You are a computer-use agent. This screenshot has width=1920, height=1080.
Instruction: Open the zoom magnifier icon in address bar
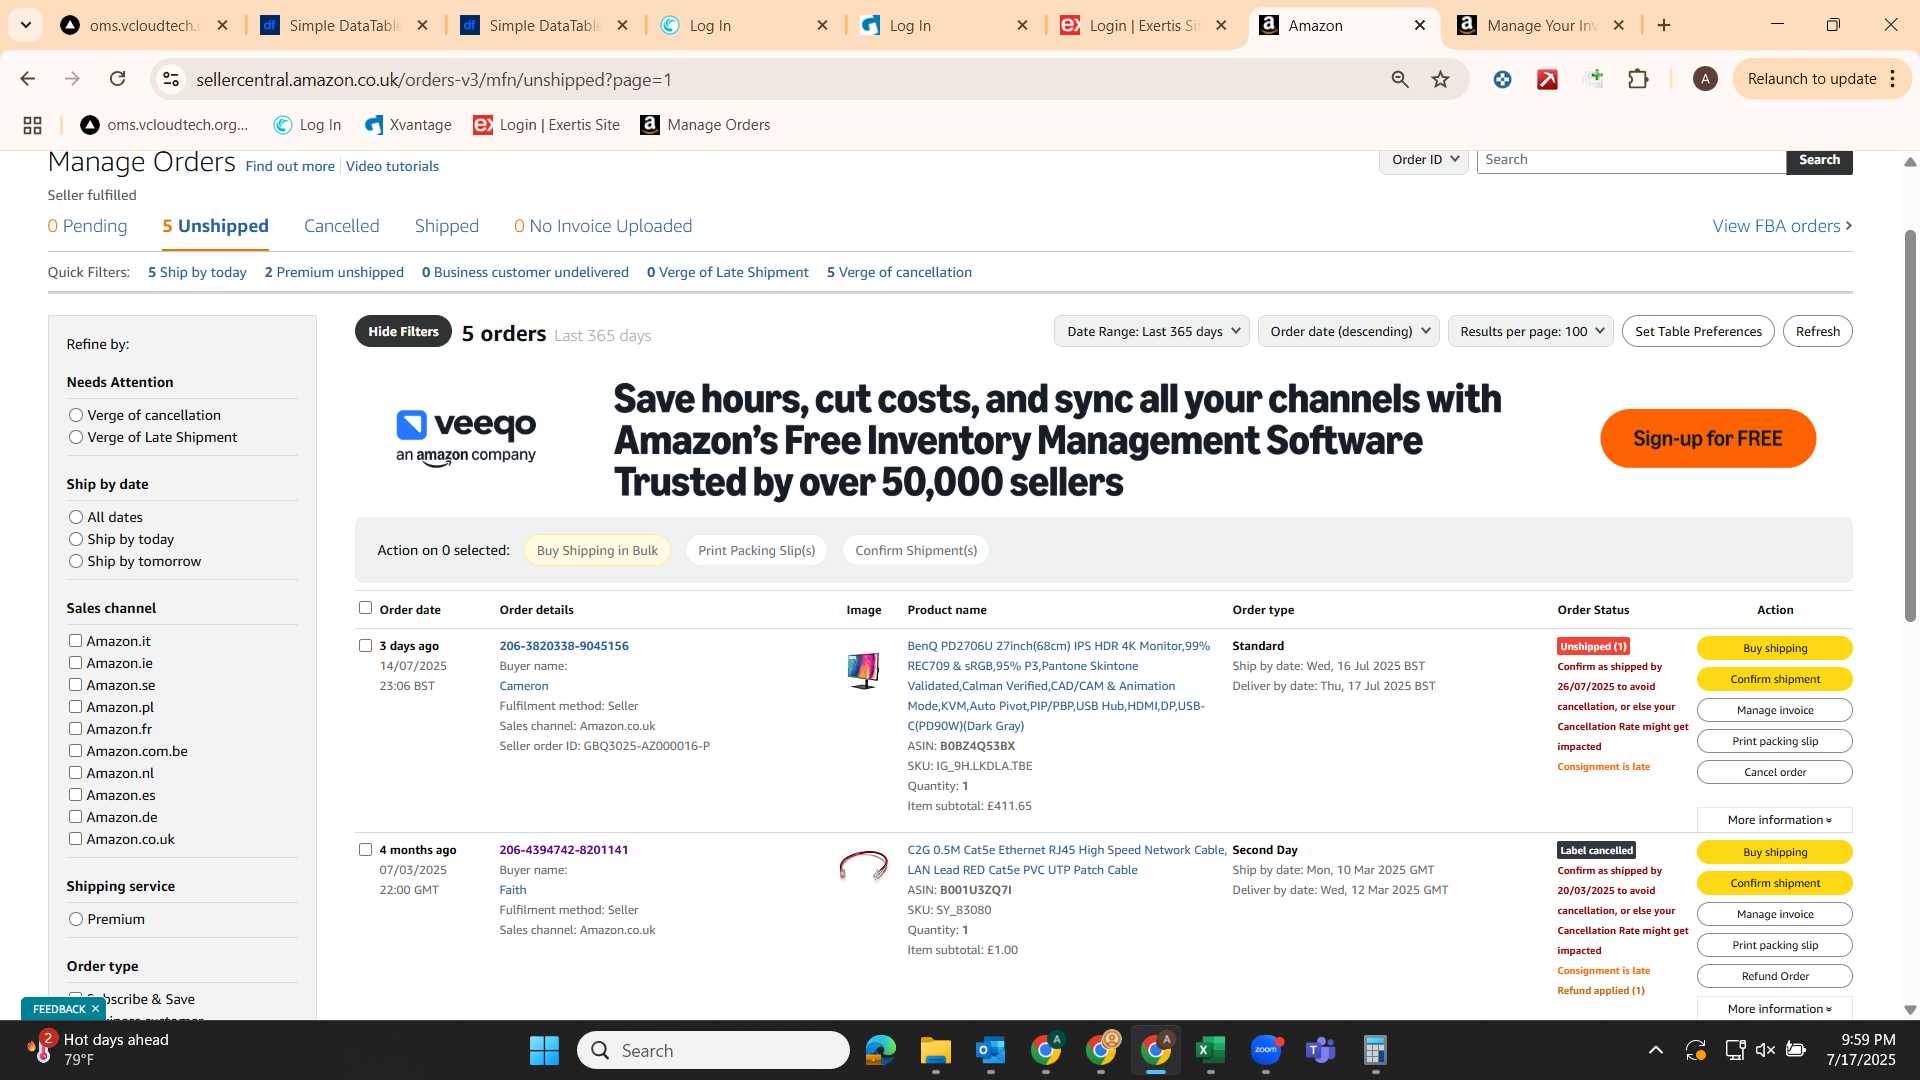click(x=1400, y=79)
